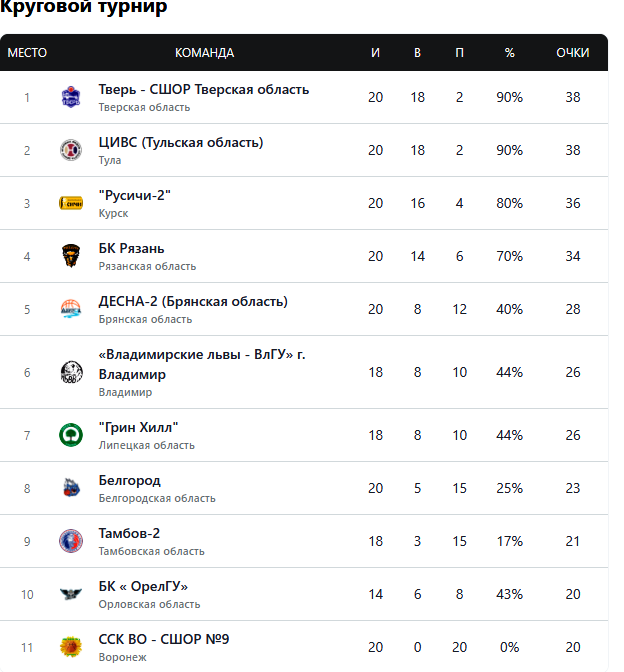Click the ЦИВС team logo icon
Screen dimensions: 624x672
coord(71,150)
